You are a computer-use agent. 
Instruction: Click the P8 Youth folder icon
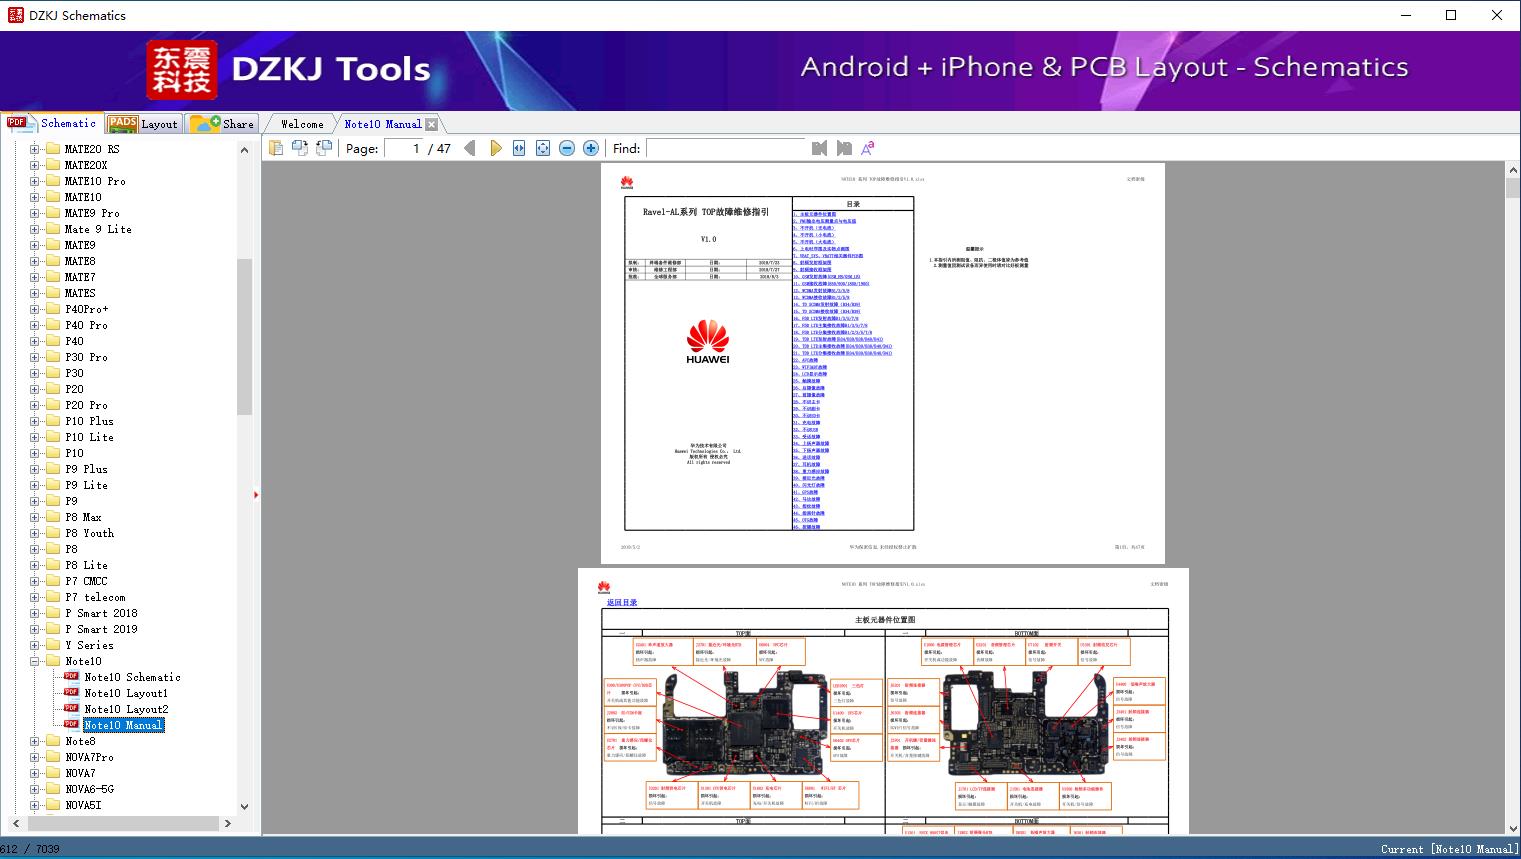click(53, 533)
